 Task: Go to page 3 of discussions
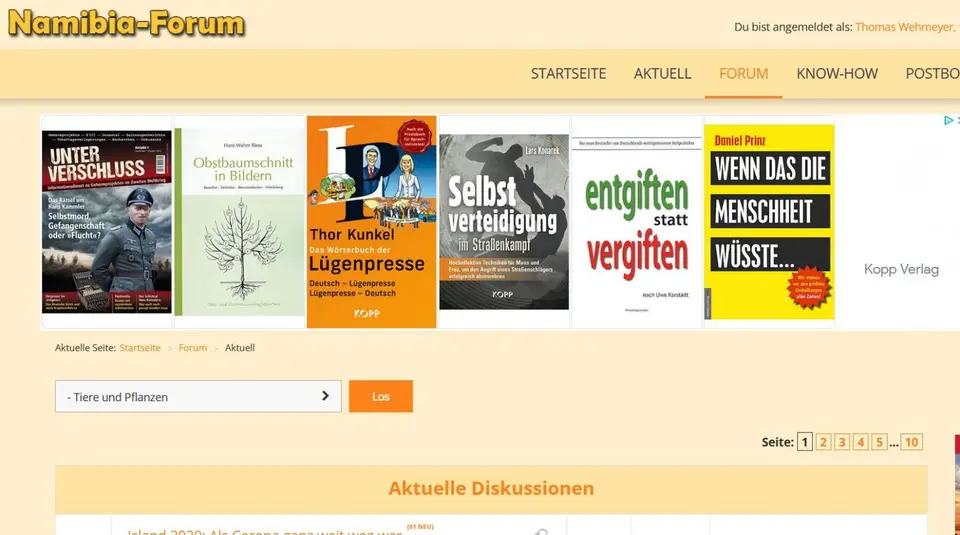tap(842, 442)
